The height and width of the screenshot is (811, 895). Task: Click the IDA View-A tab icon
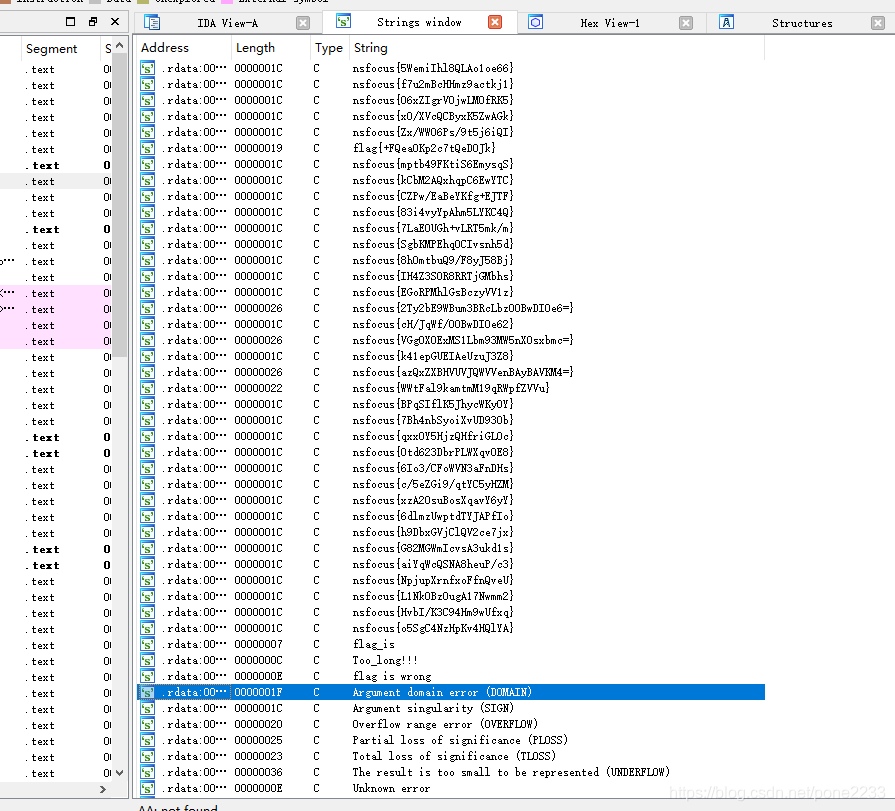(152, 23)
